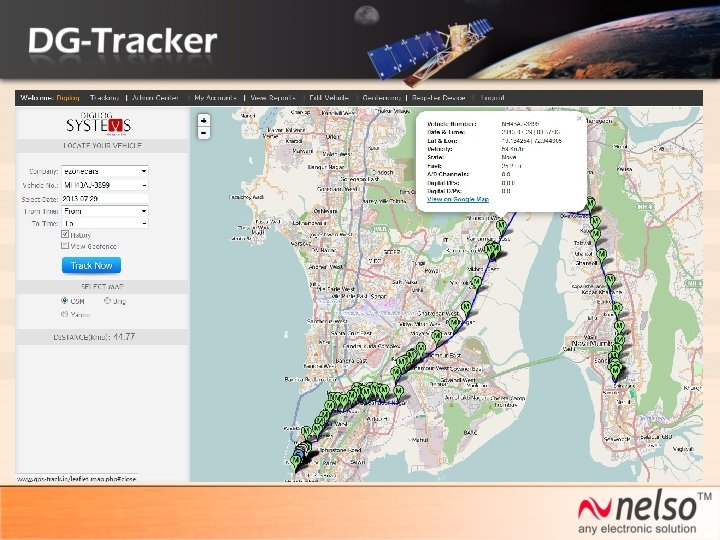The height and width of the screenshot is (540, 720).
Task: Open Register Device page
Action: (x=439, y=98)
